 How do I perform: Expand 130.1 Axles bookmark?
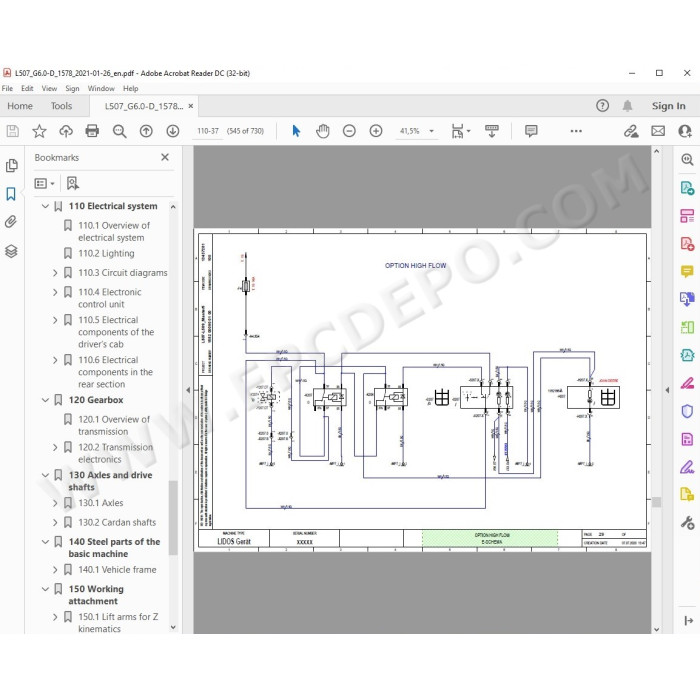point(55,503)
